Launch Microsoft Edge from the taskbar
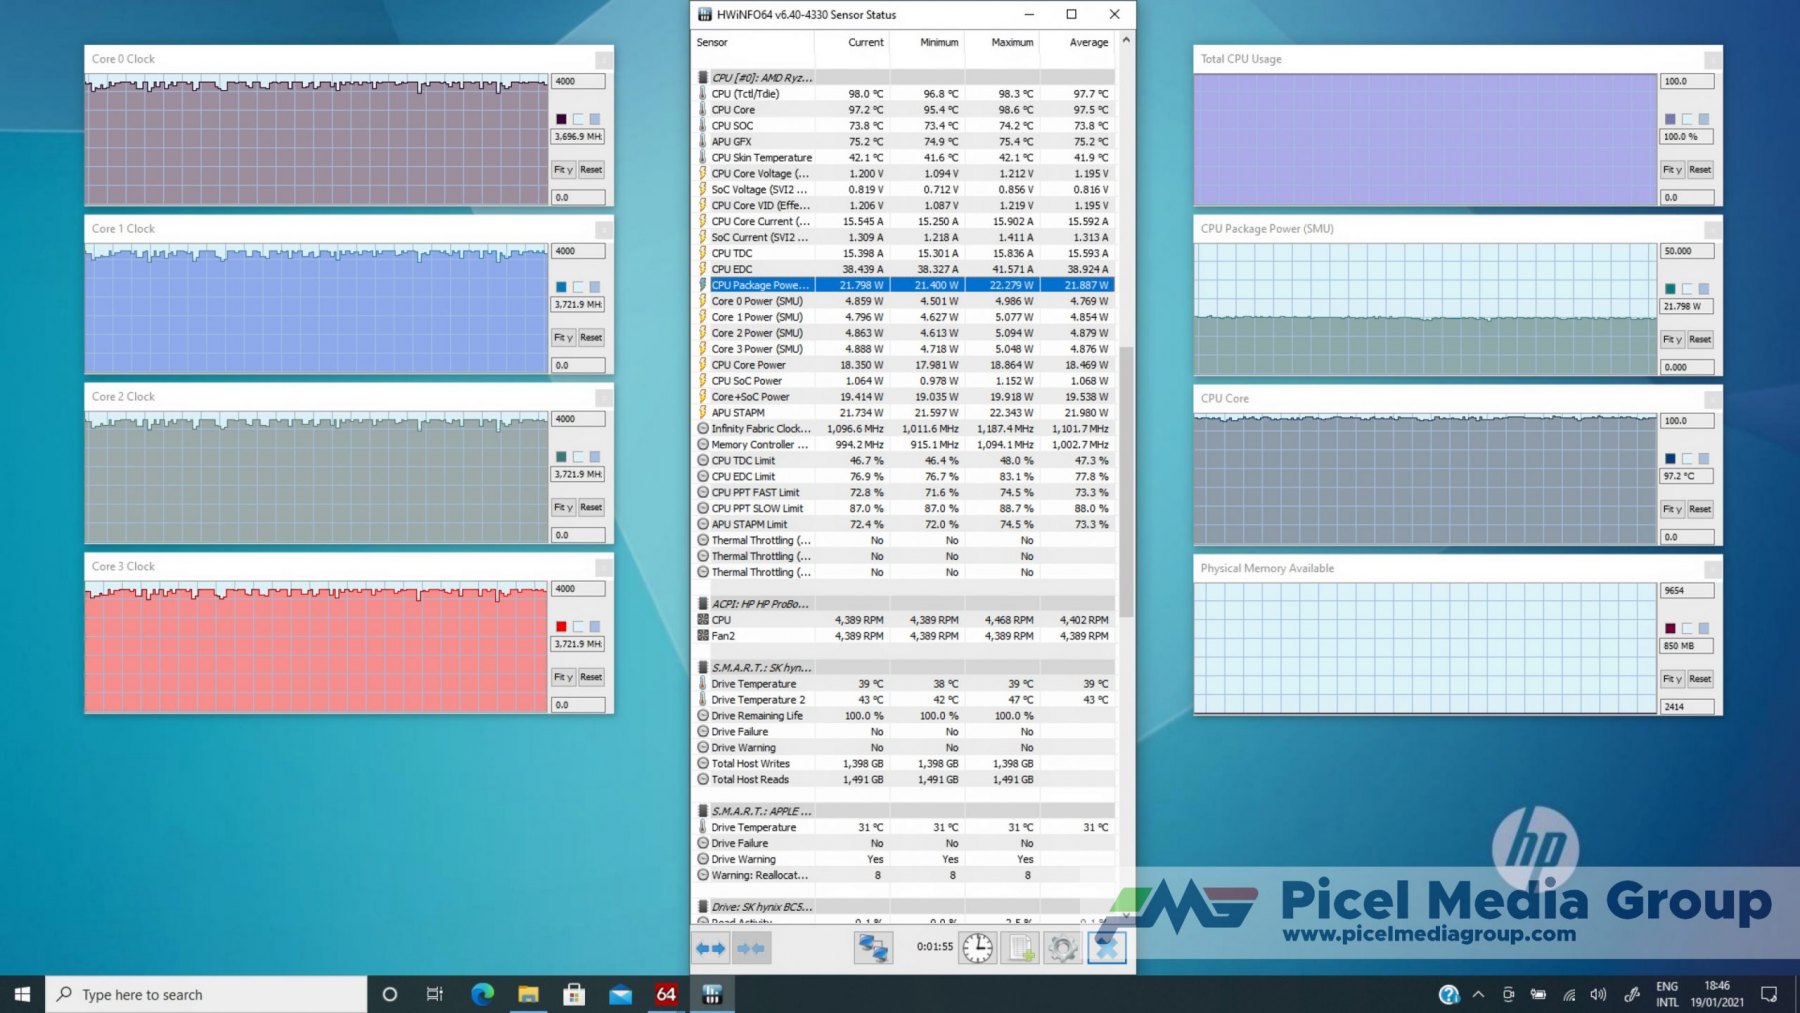This screenshot has width=1800, height=1013. coord(483,994)
